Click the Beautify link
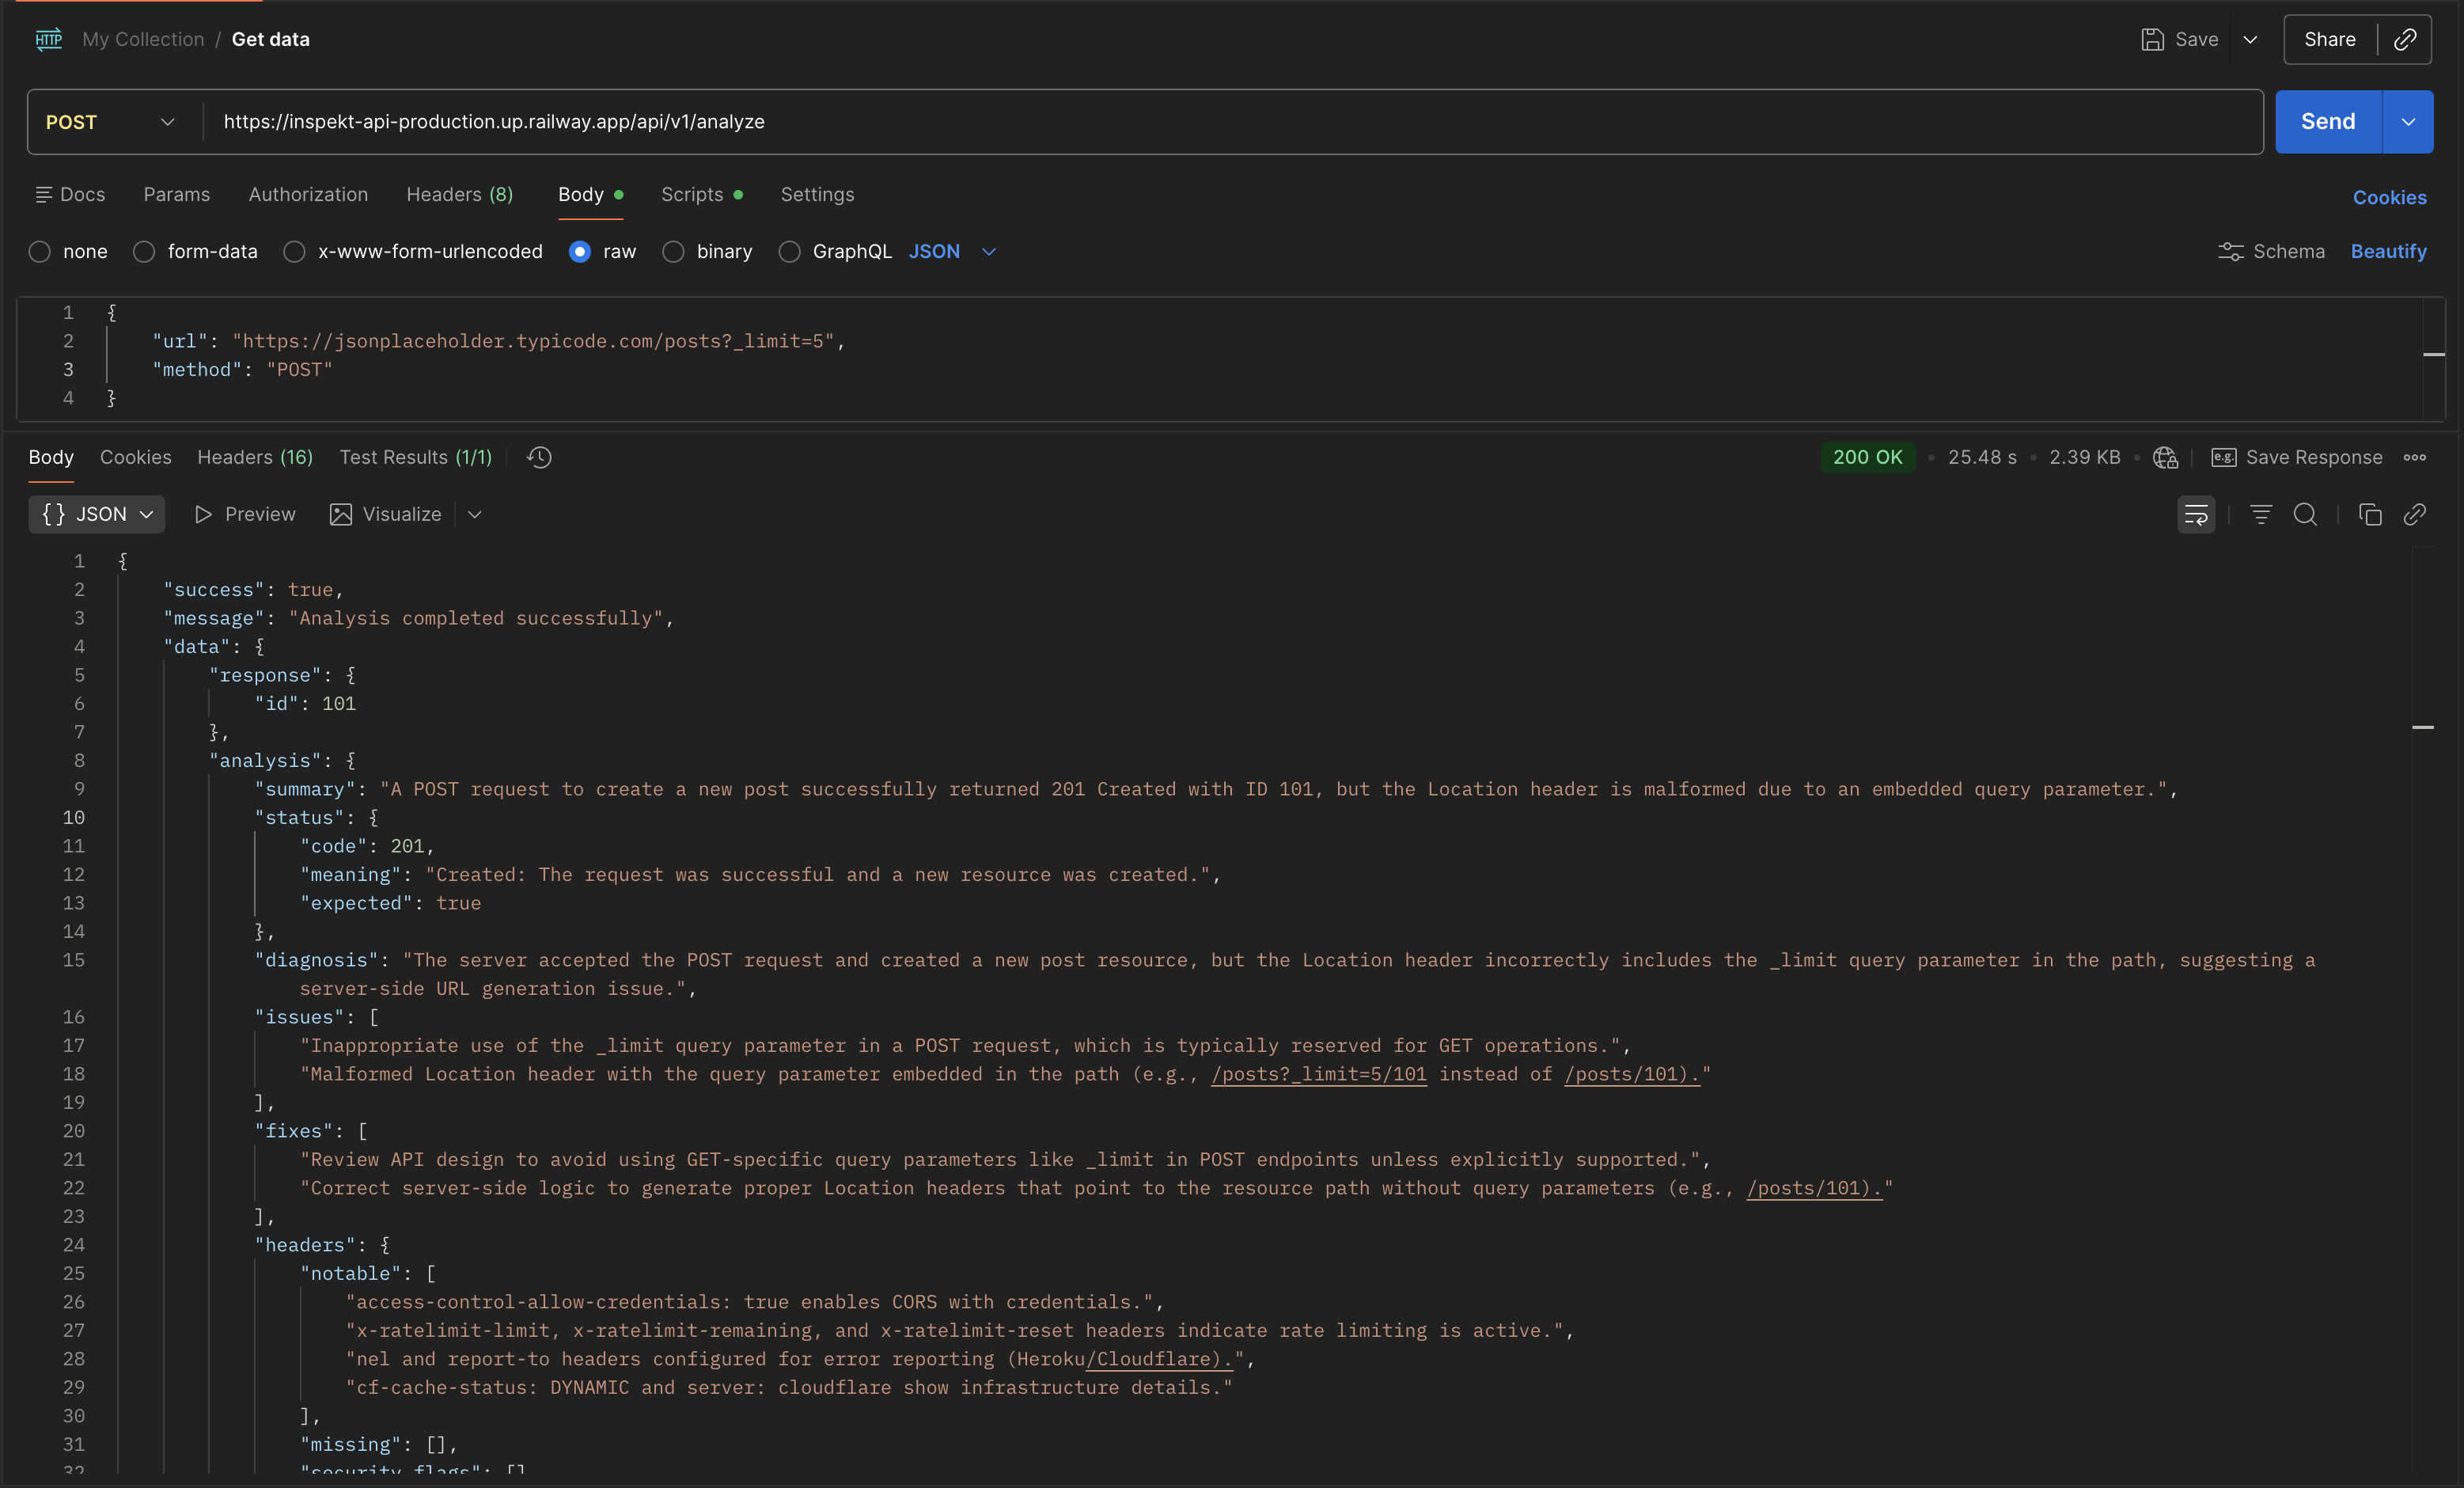This screenshot has height=1488, width=2464. [x=2388, y=251]
